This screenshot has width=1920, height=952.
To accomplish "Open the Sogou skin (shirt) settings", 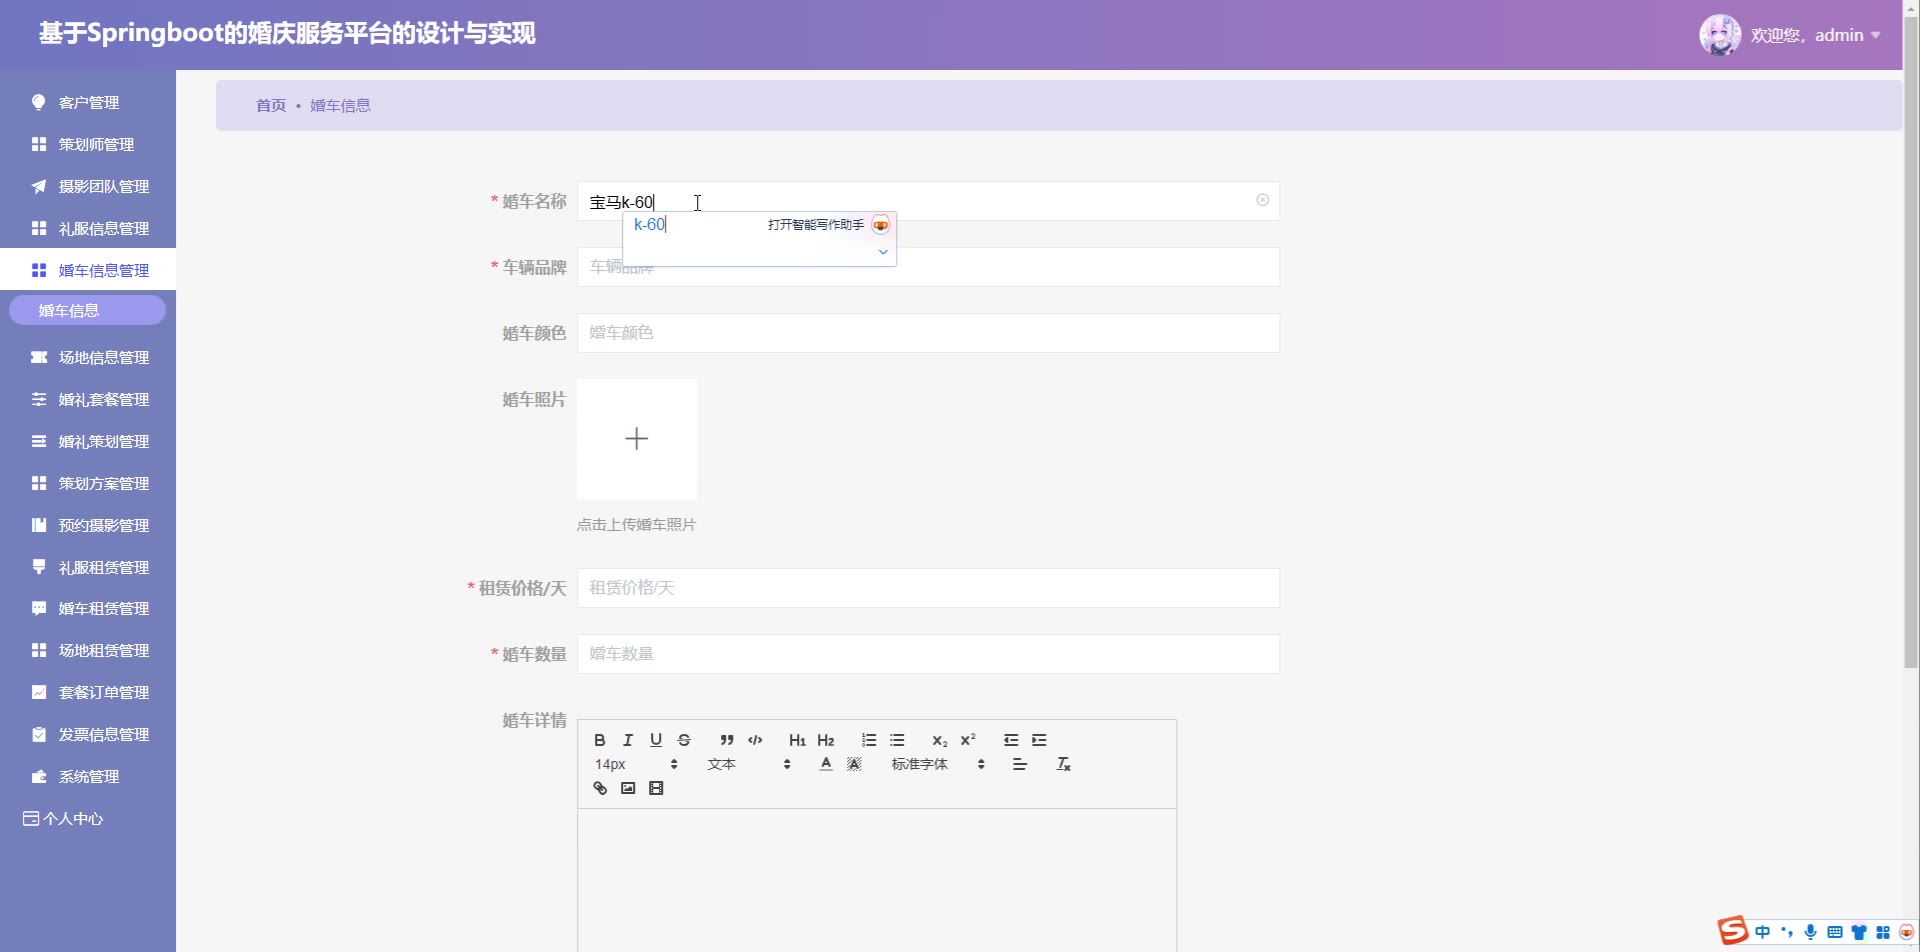I will (x=1859, y=932).
